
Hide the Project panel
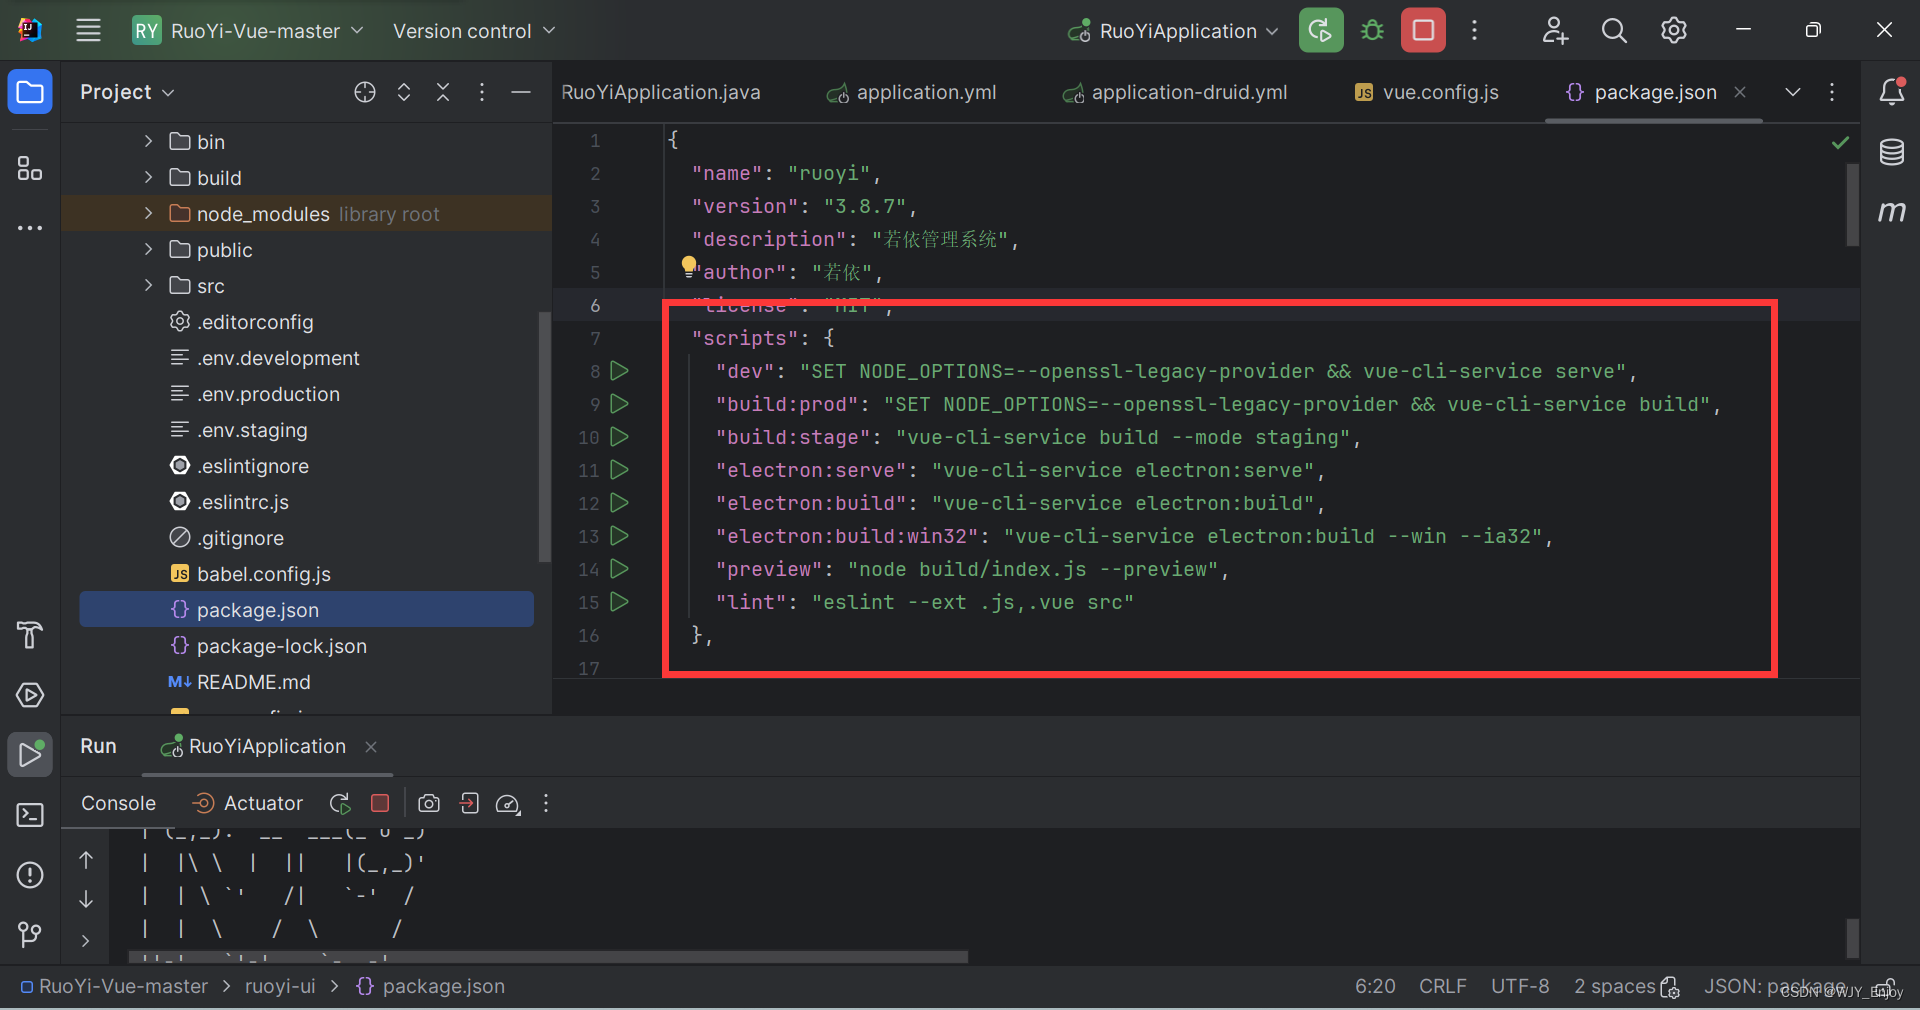click(521, 92)
